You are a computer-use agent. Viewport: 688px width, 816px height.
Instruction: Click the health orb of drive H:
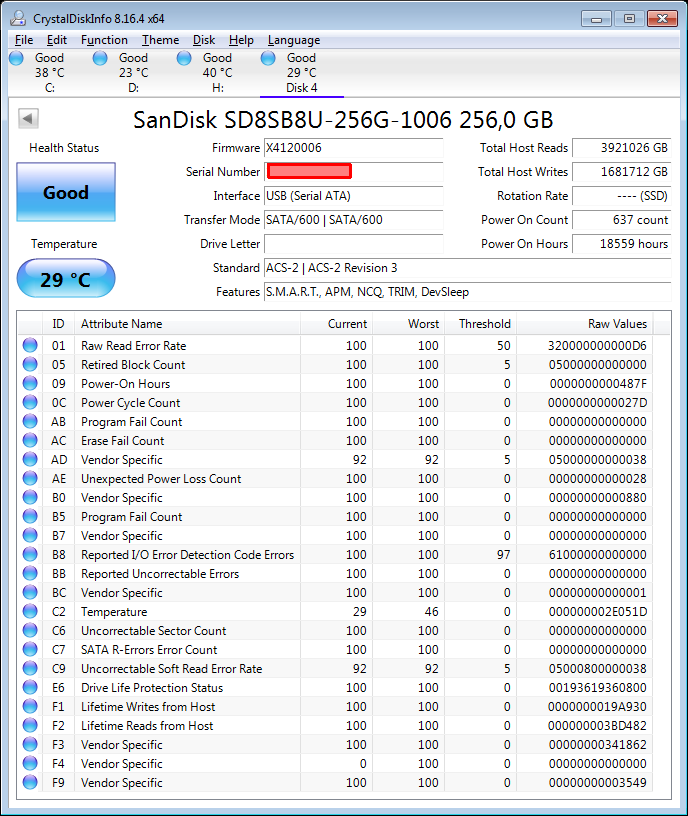pyautogui.click(x=185, y=59)
